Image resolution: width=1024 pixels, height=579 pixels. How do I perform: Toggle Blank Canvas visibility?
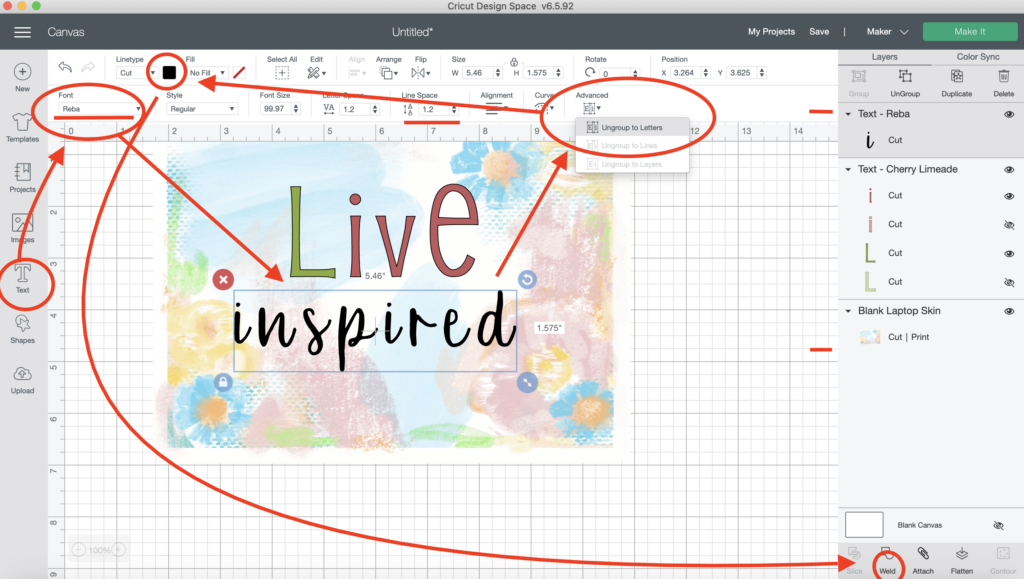999,525
